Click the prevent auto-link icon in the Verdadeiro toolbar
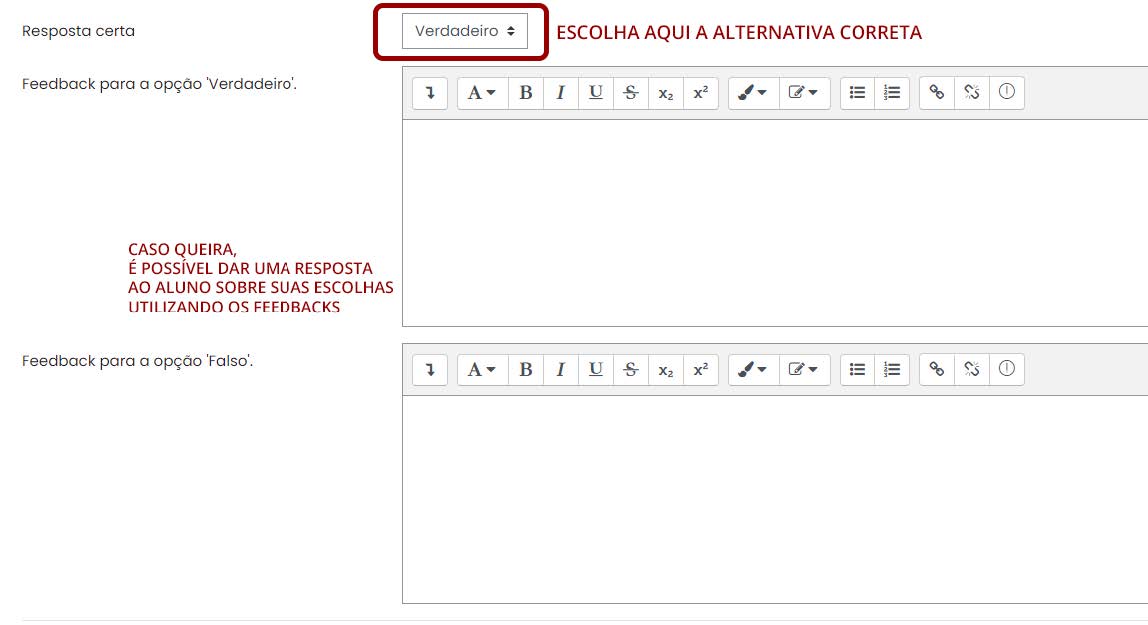The image size is (1148, 625). [1007, 92]
